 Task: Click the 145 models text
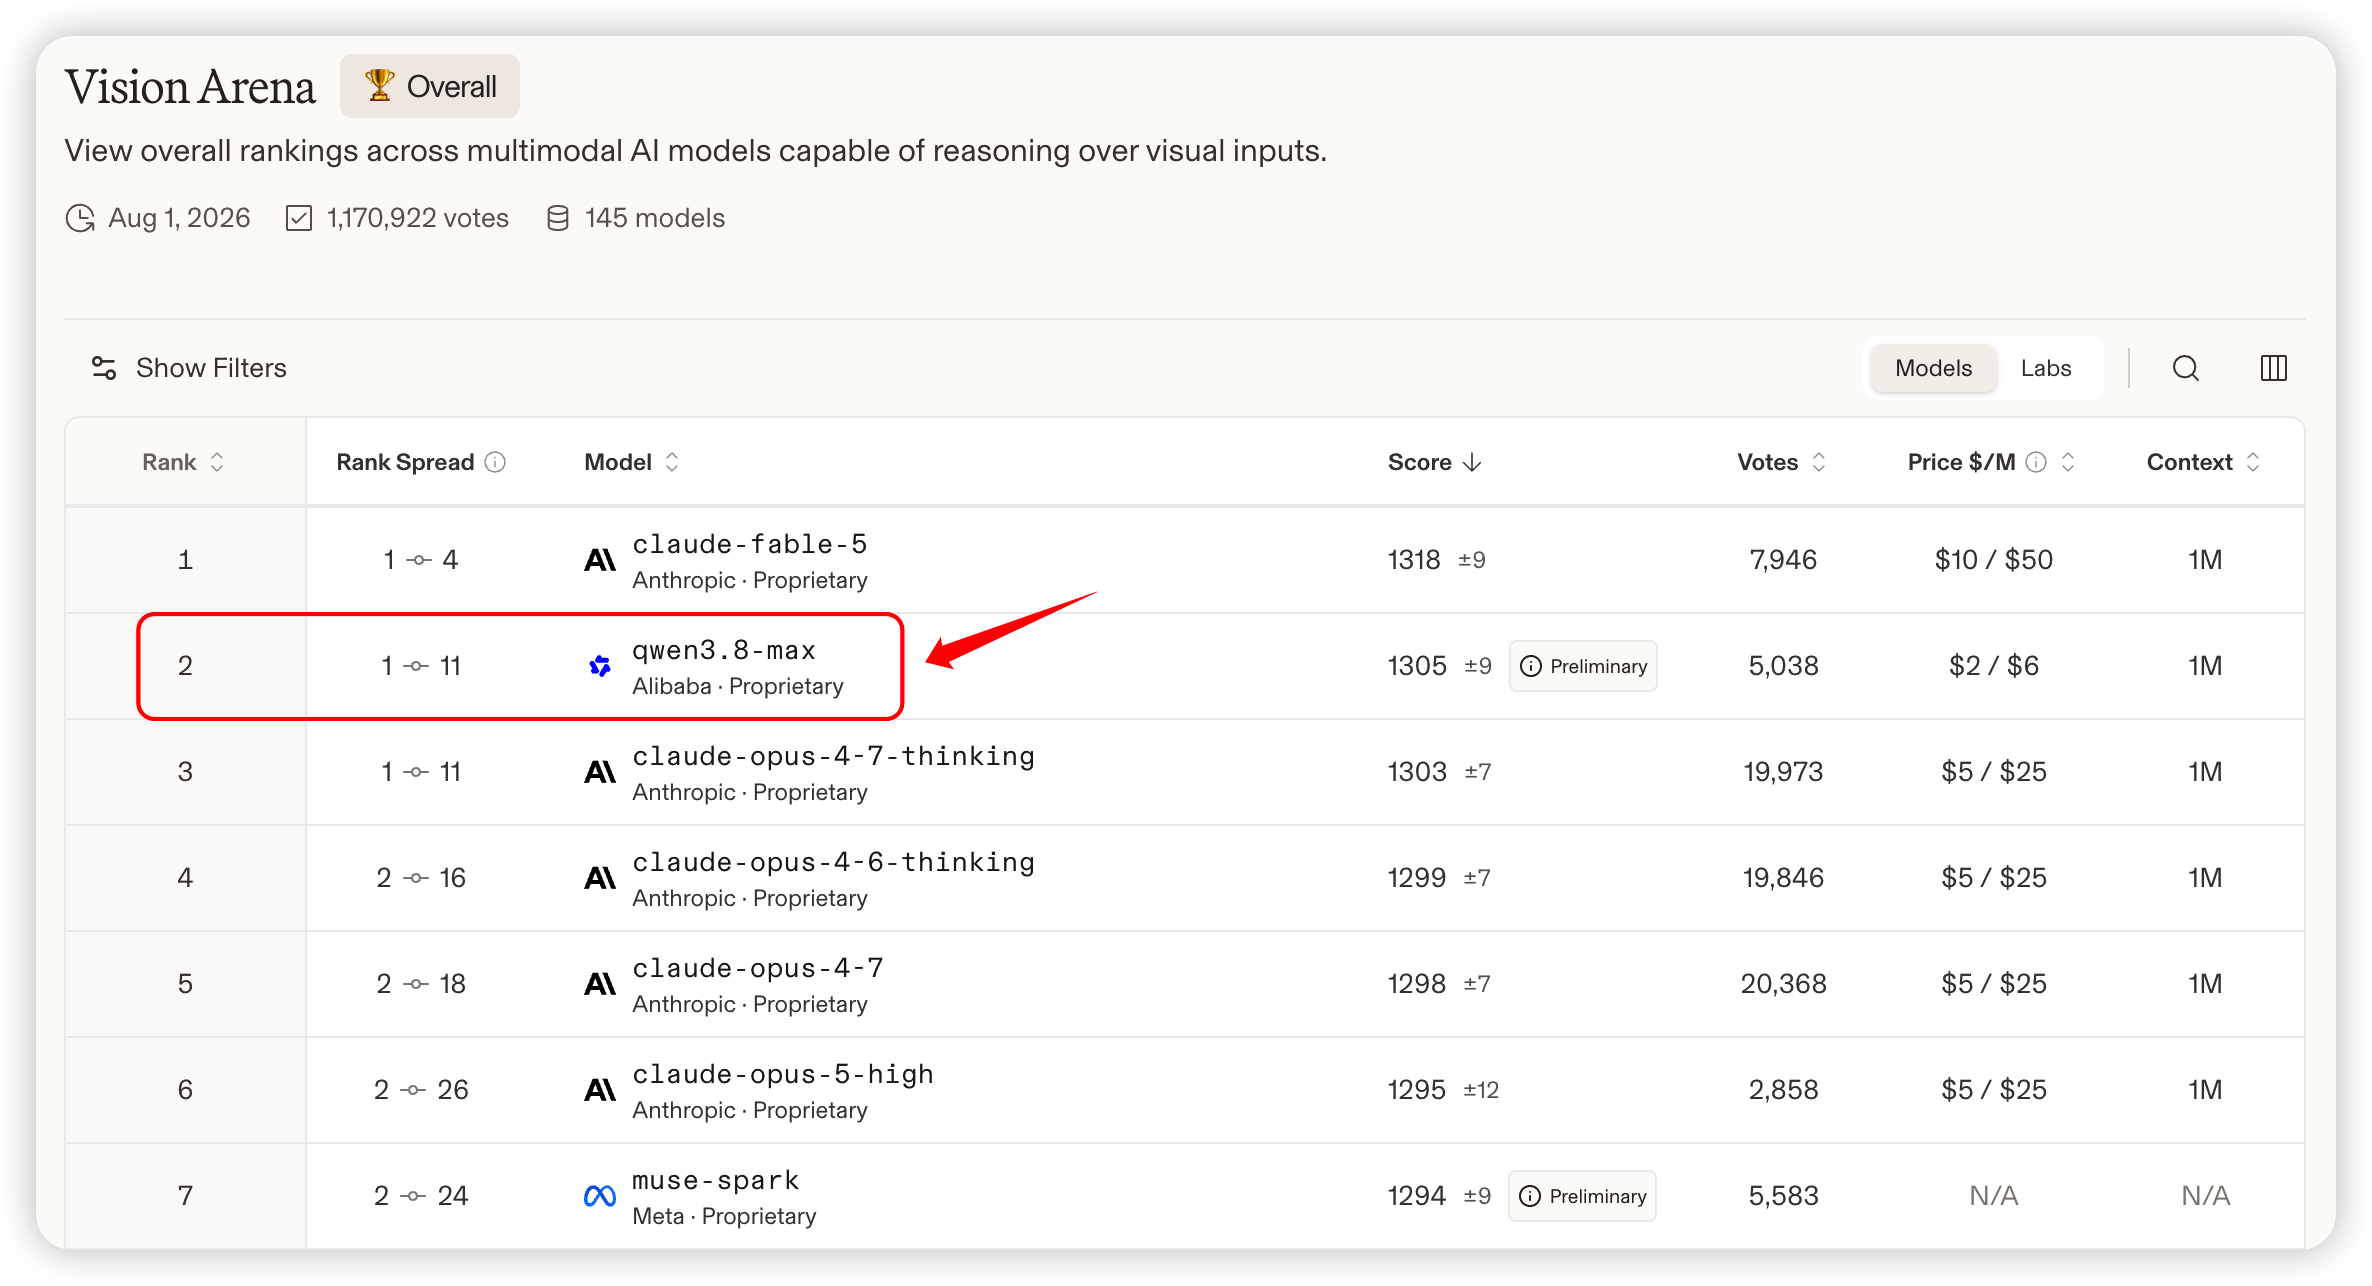pos(655,218)
